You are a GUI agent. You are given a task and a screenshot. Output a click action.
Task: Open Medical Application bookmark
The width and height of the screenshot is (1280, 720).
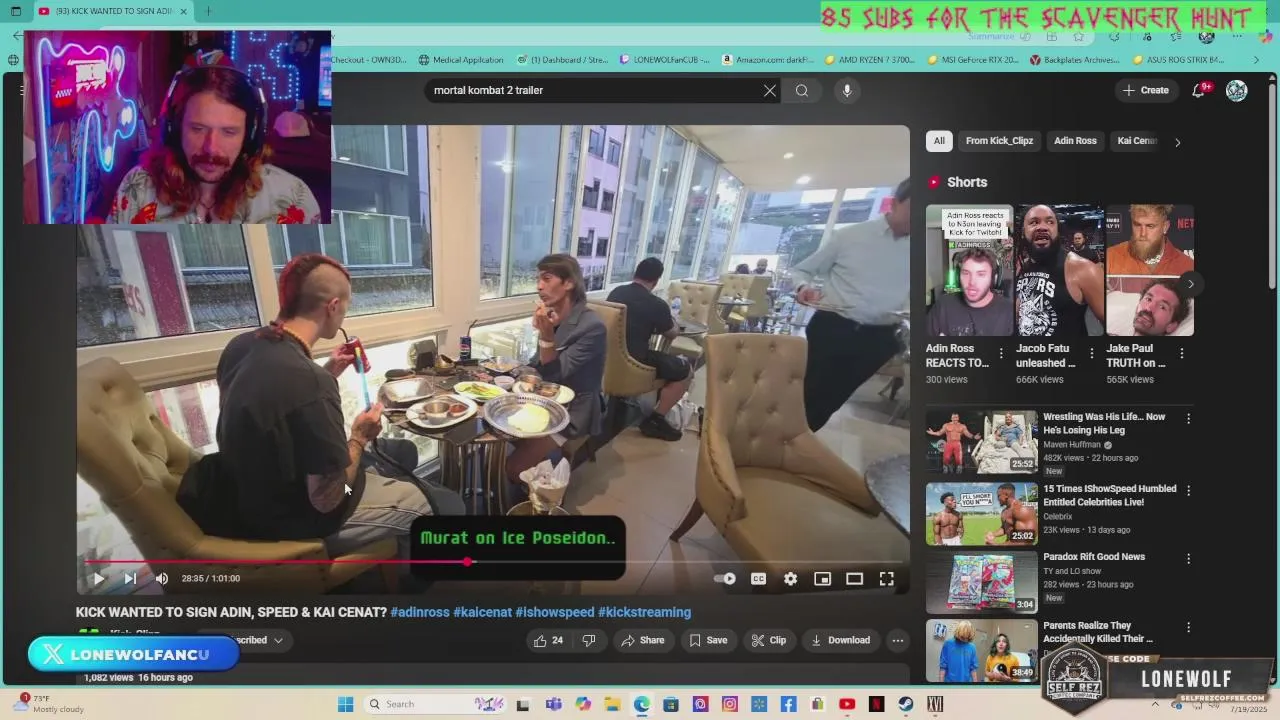point(461,60)
